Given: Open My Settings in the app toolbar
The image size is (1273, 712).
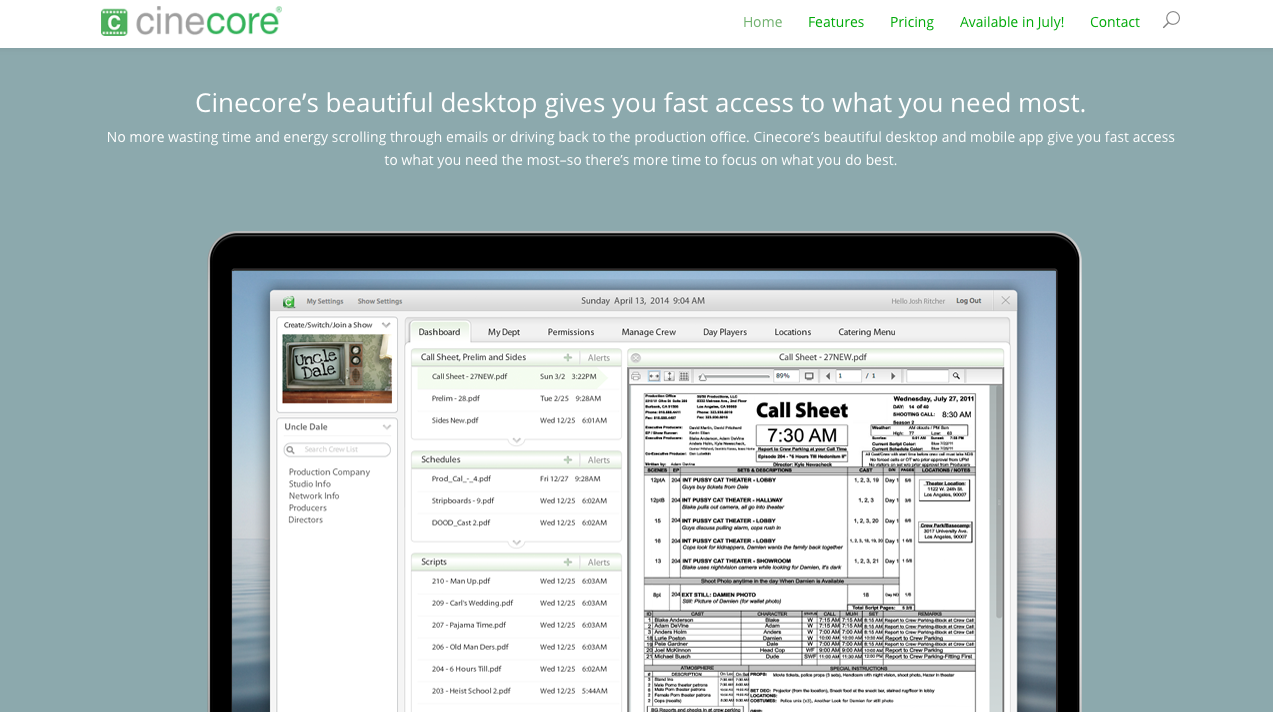Looking at the screenshot, I should 325,301.
